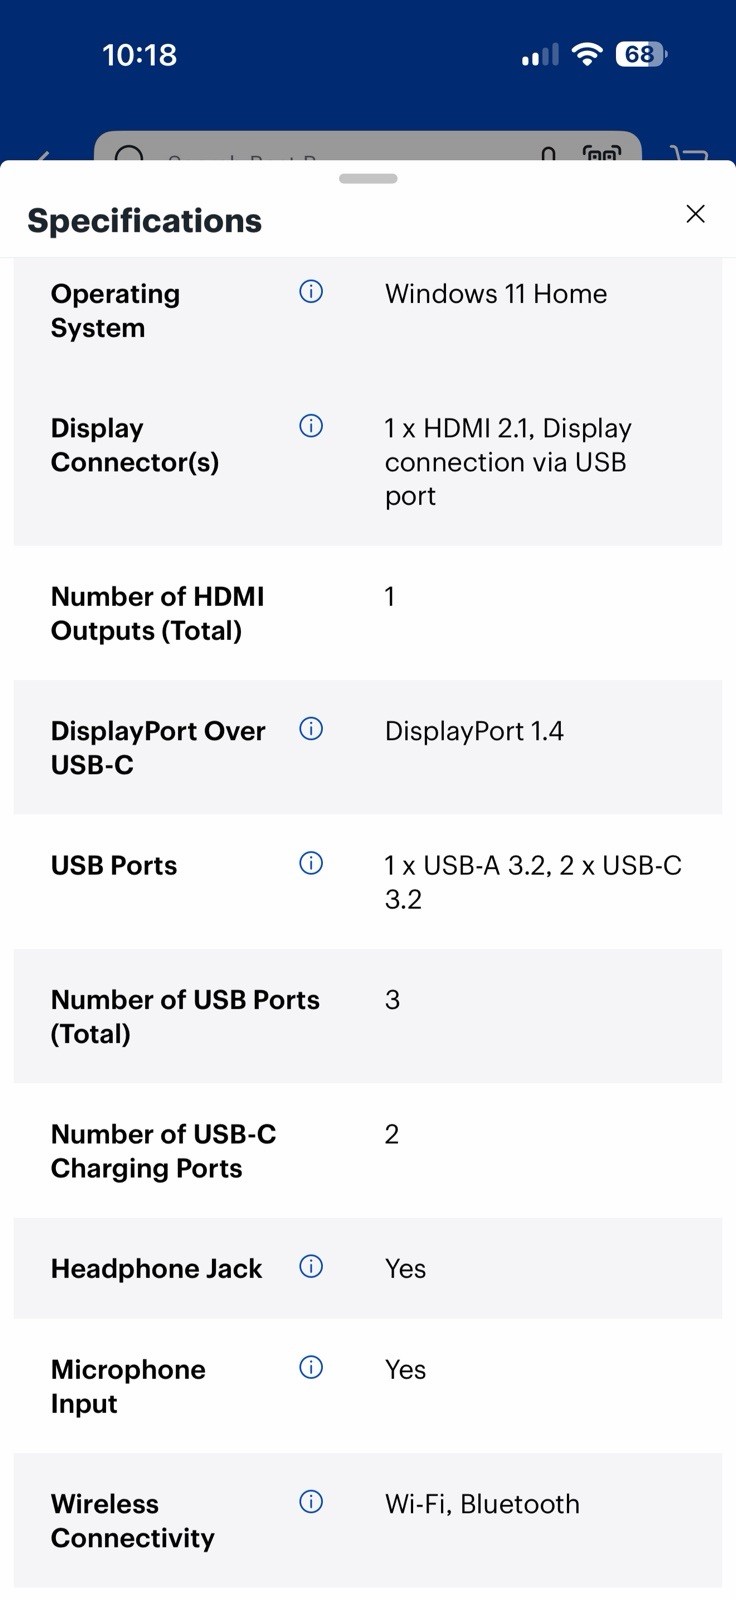Show info tooltip for USB Ports
Image resolution: width=736 pixels, height=1600 pixels.
[x=311, y=863]
